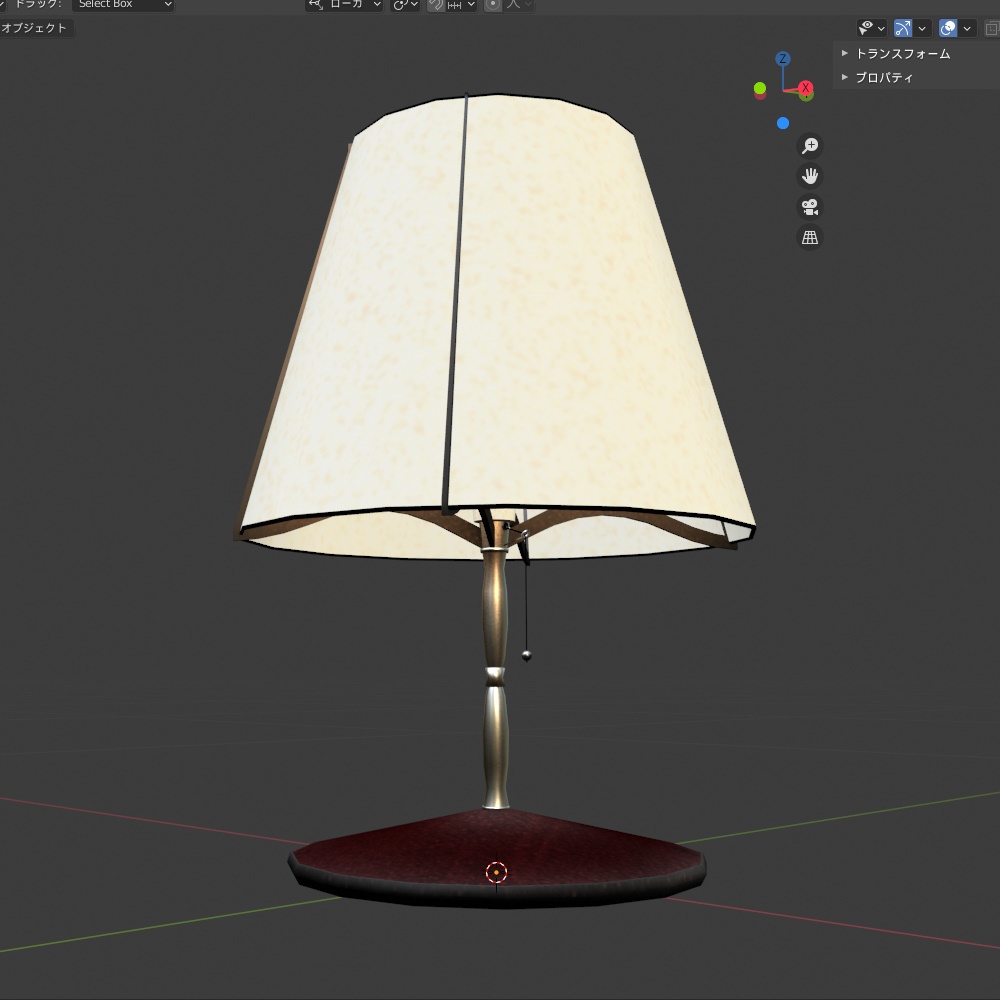The width and height of the screenshot is (1000, 1000).
Task: Enable the snapping magnet icon in header
Action: point(434,5)
